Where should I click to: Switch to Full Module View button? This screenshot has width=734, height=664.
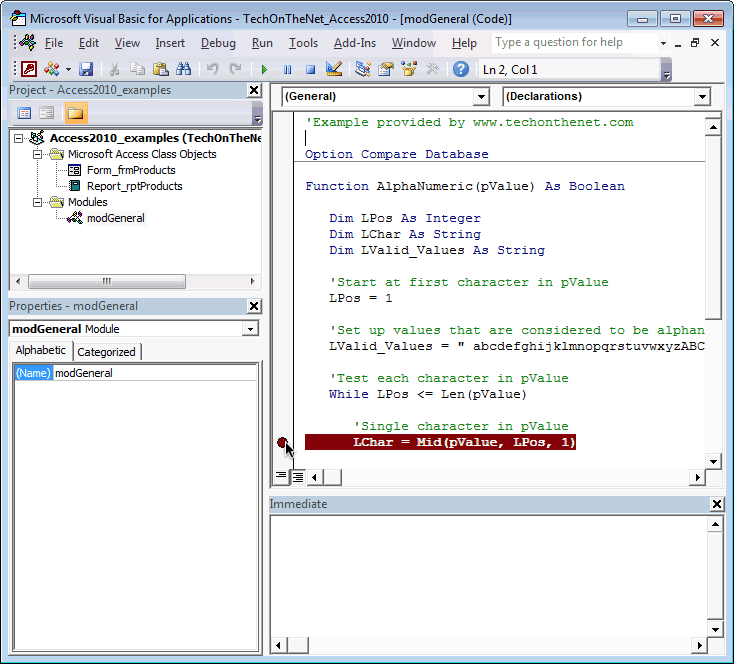298,477
